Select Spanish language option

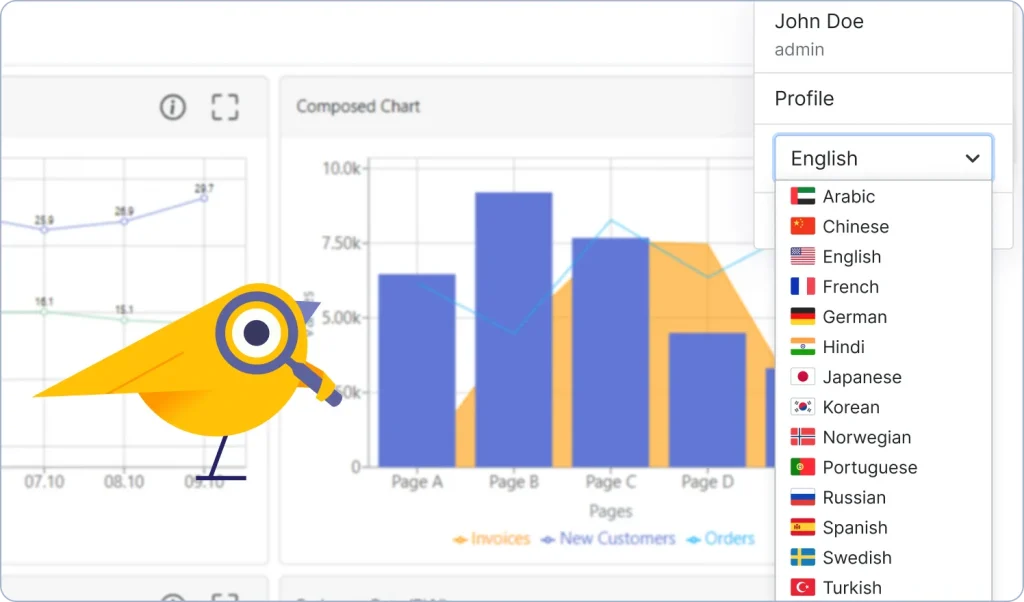(x=883, y=527)
